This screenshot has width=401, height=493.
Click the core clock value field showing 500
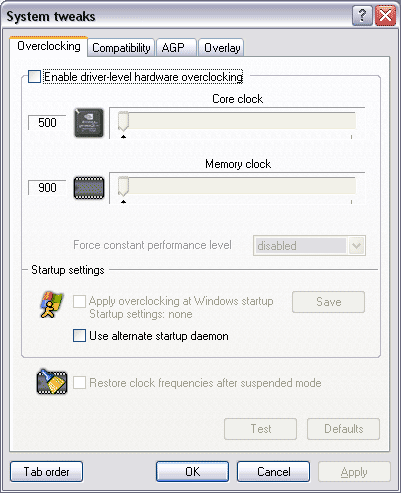(x=47, y=123)
